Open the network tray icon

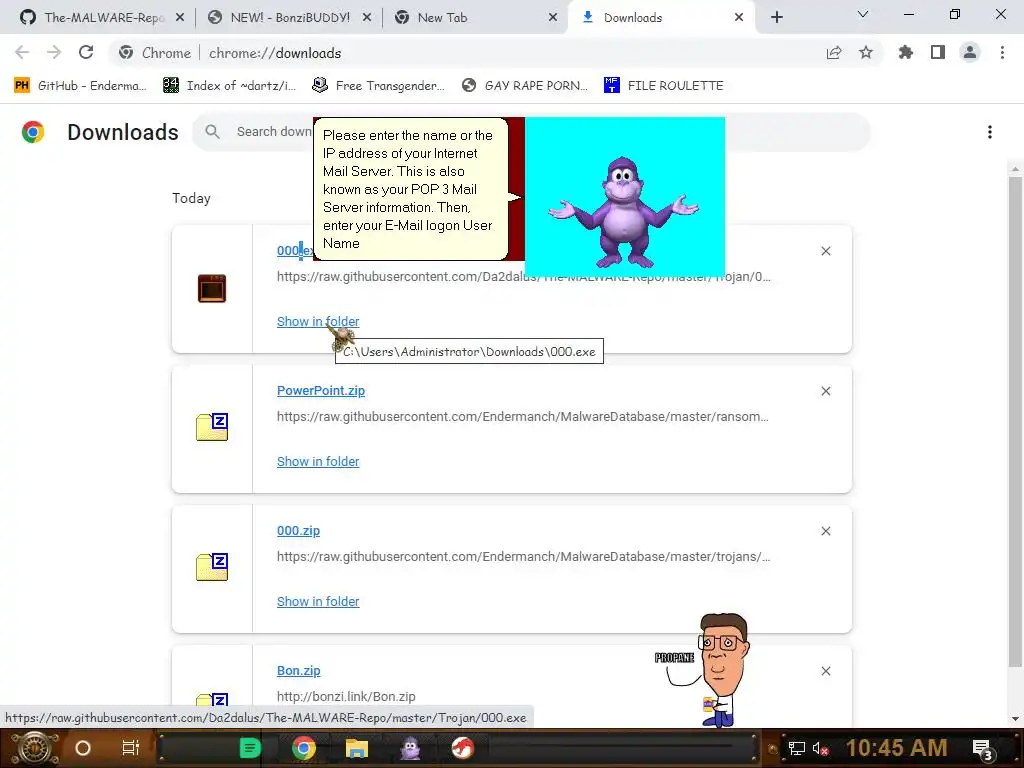coord(797,749)
